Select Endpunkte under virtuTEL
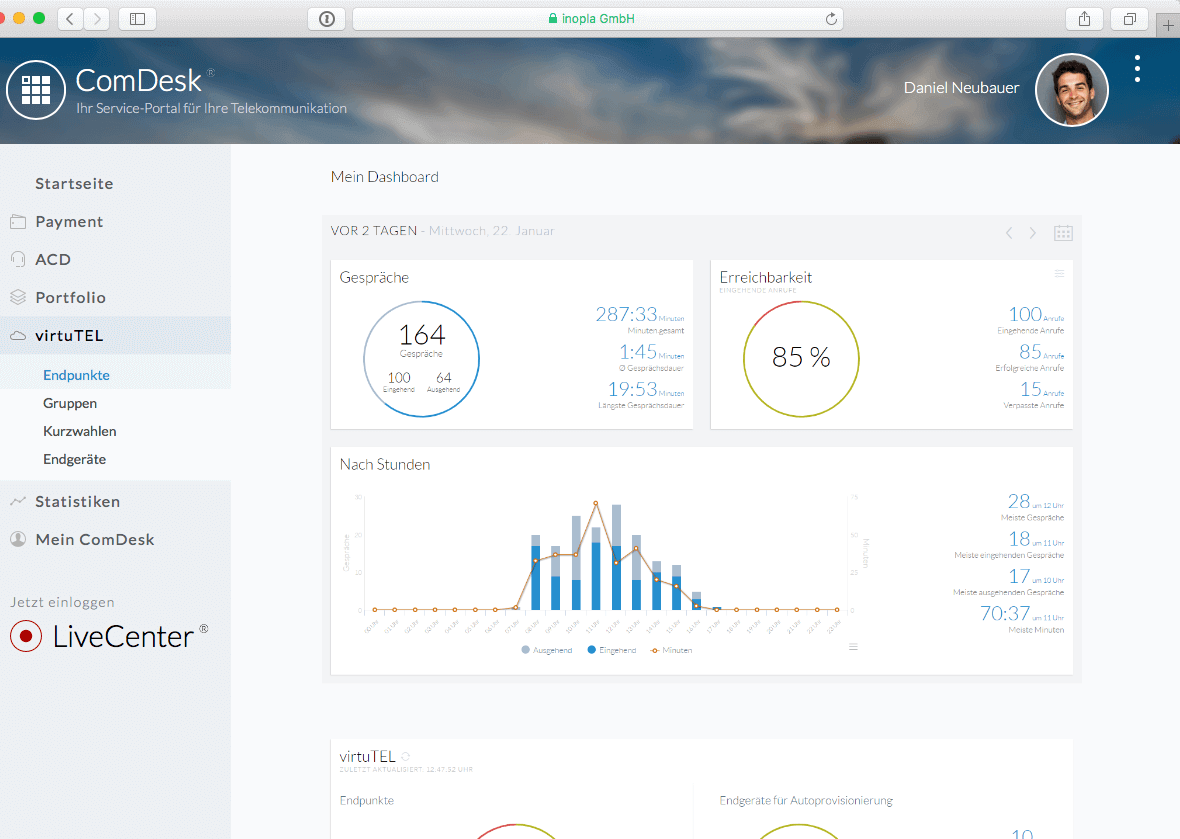The height and width of the screenshot is (839, 1180). click(x=76, y=375)
